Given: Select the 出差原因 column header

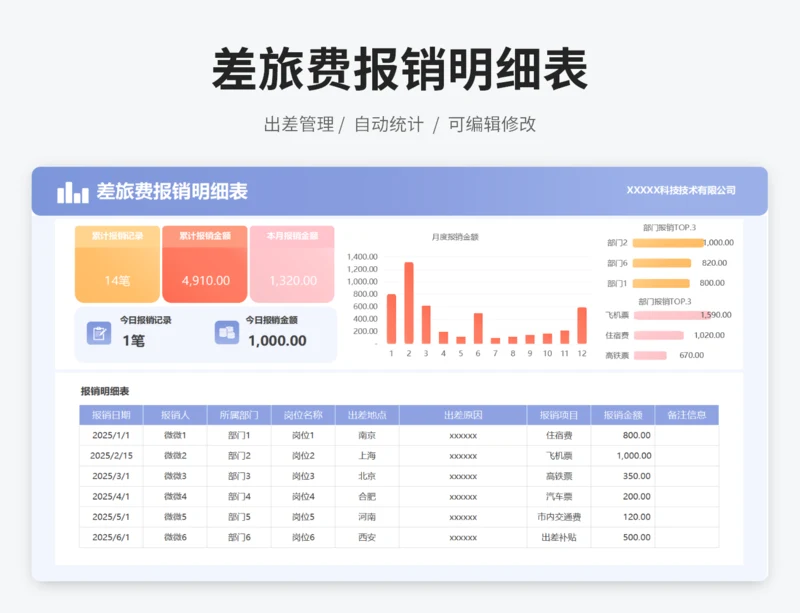Looking at the screenshot, I should click(463, 415).
